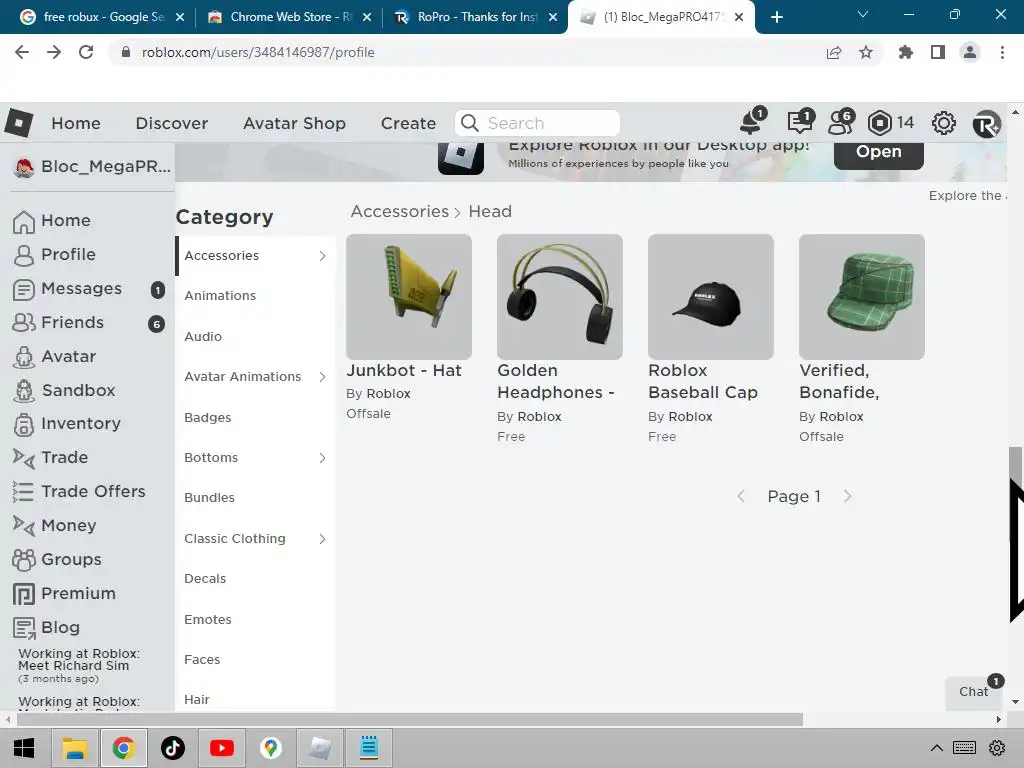Open YouTube from the taskbar

(x=222, y=748)
